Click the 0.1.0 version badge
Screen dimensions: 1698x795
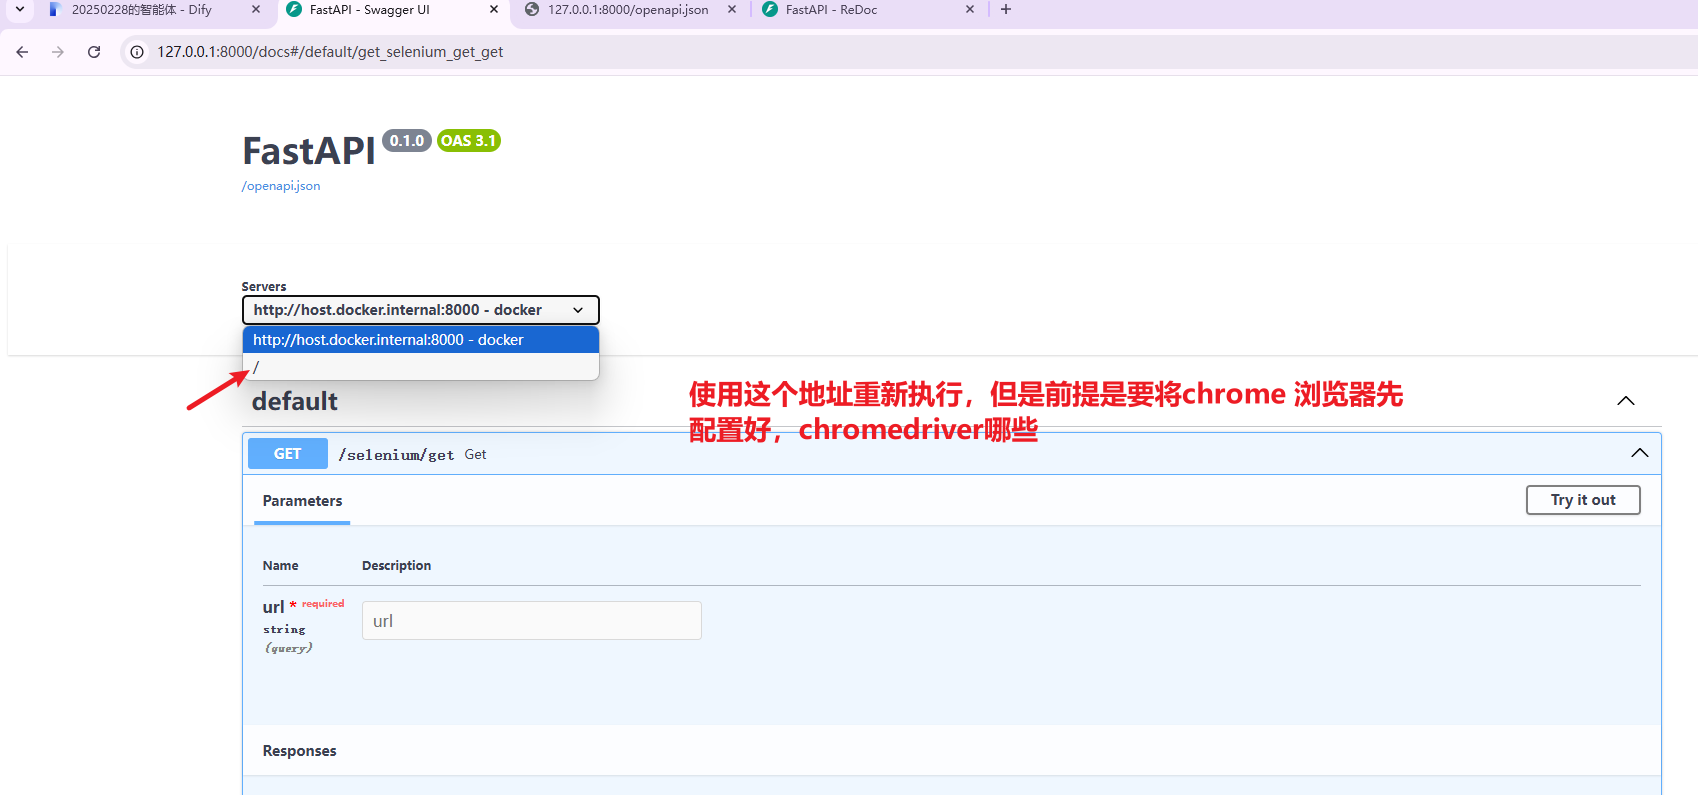pyautogui.click(x=407, y=141)
